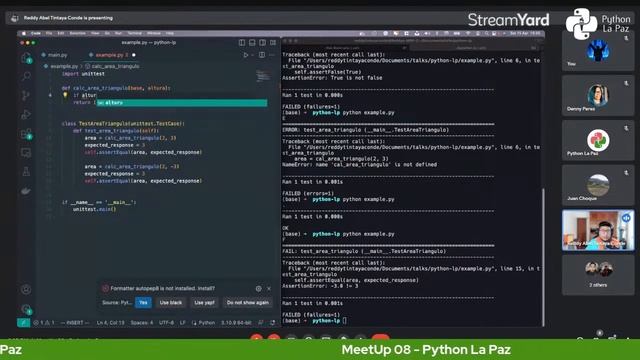The image size is (640, 360).
Task: Open the Help menu
Action: click(x=170, y=33)
